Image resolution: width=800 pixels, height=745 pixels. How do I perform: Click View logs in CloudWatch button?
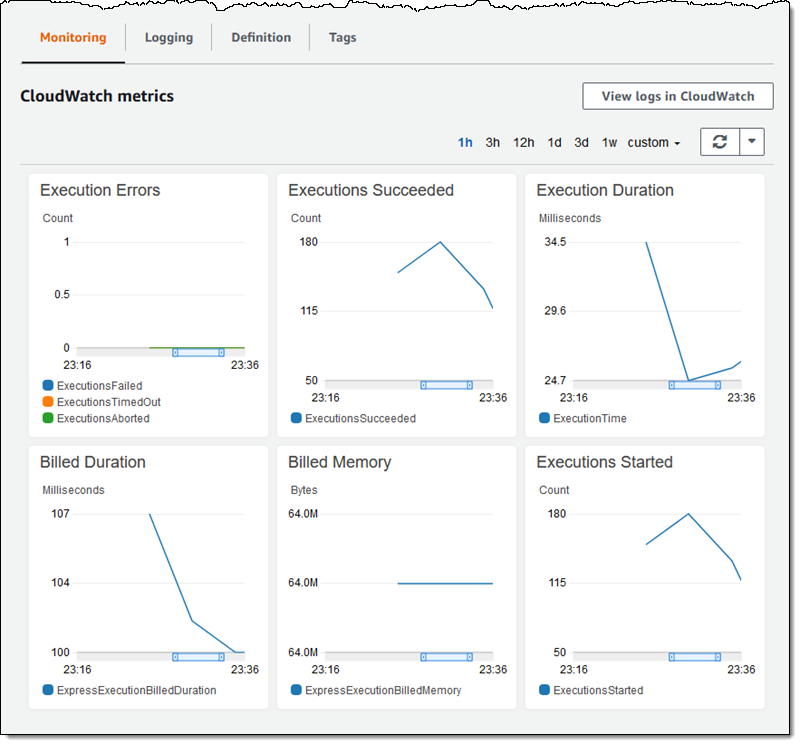678,97
